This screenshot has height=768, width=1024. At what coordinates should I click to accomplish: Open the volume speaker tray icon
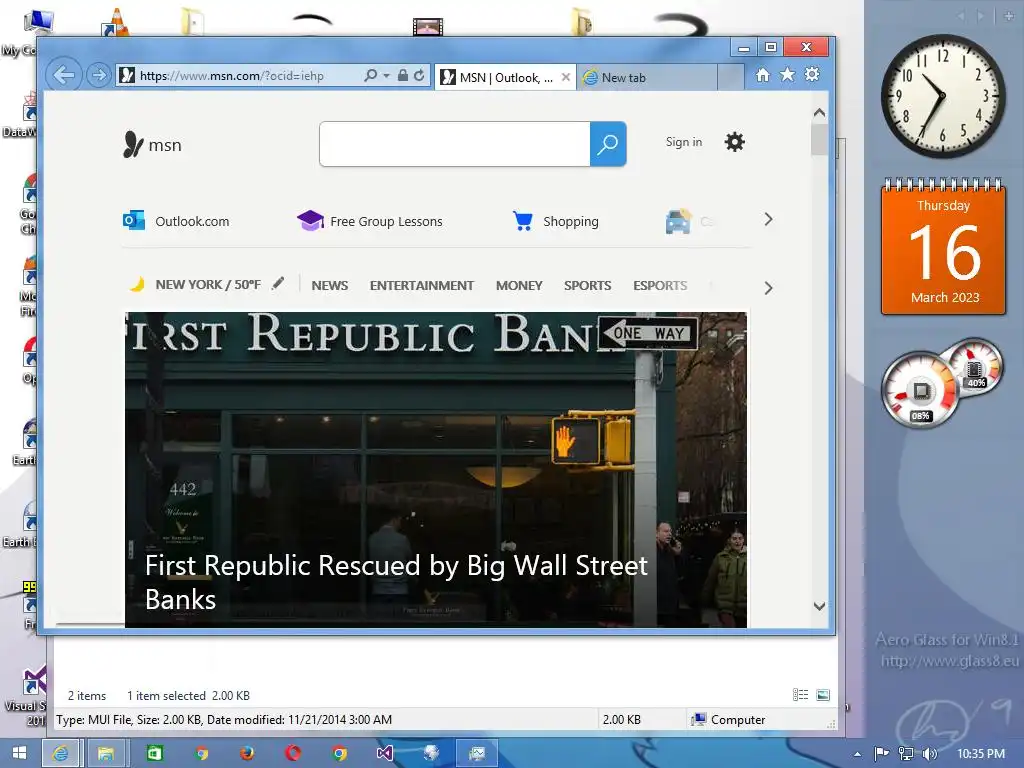(x=929, y=753)
